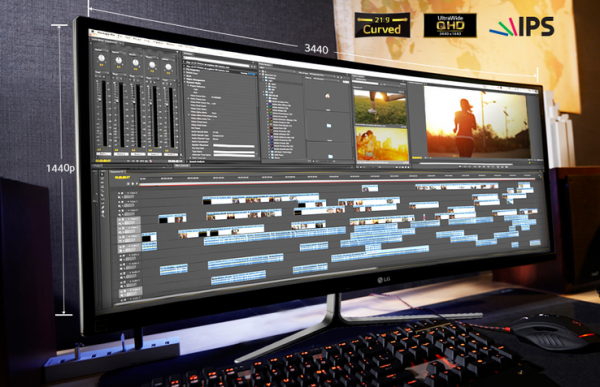Open first mixer channel's automation mode dropdown
The image size is (600, 387).
tap(101, 73)
